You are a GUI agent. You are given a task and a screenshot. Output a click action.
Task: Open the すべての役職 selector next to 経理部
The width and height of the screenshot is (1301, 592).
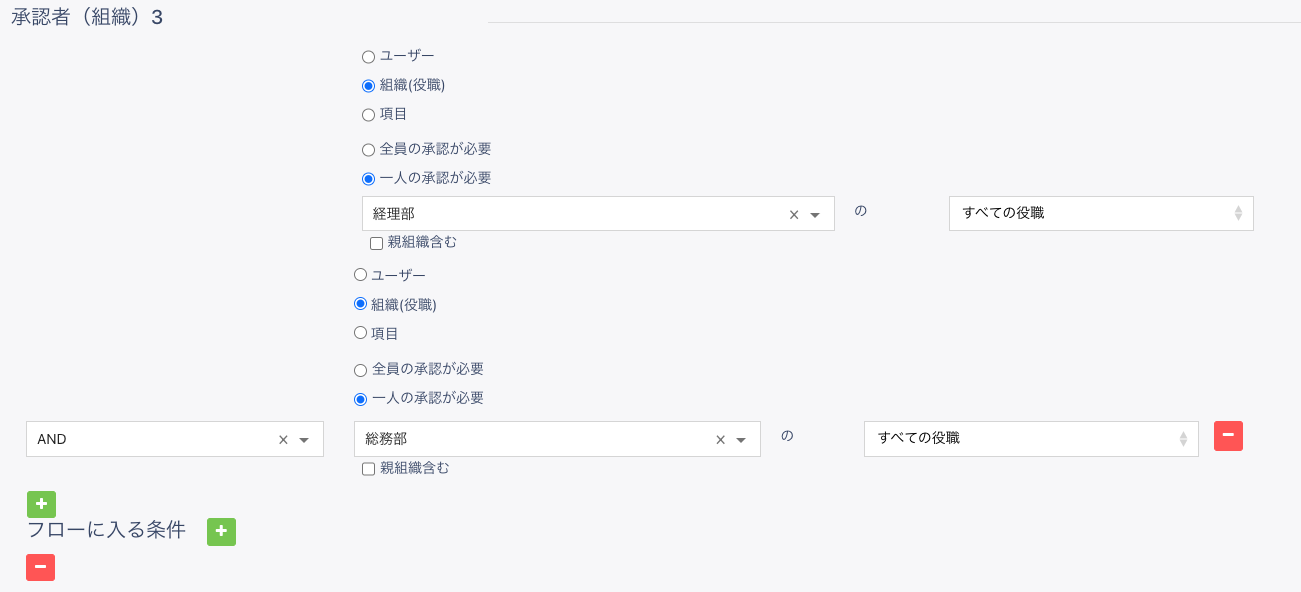pyautogui.click(x=1100, y=213)
